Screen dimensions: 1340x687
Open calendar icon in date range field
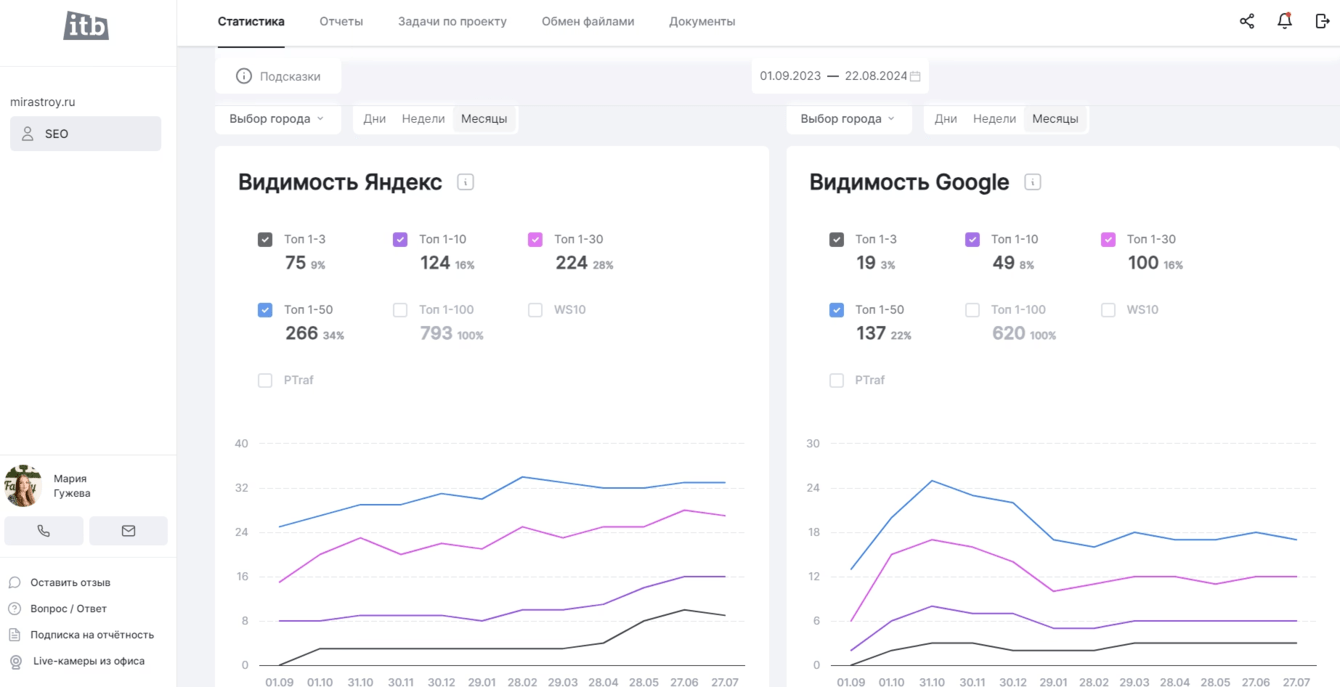[x=915, y=76]
